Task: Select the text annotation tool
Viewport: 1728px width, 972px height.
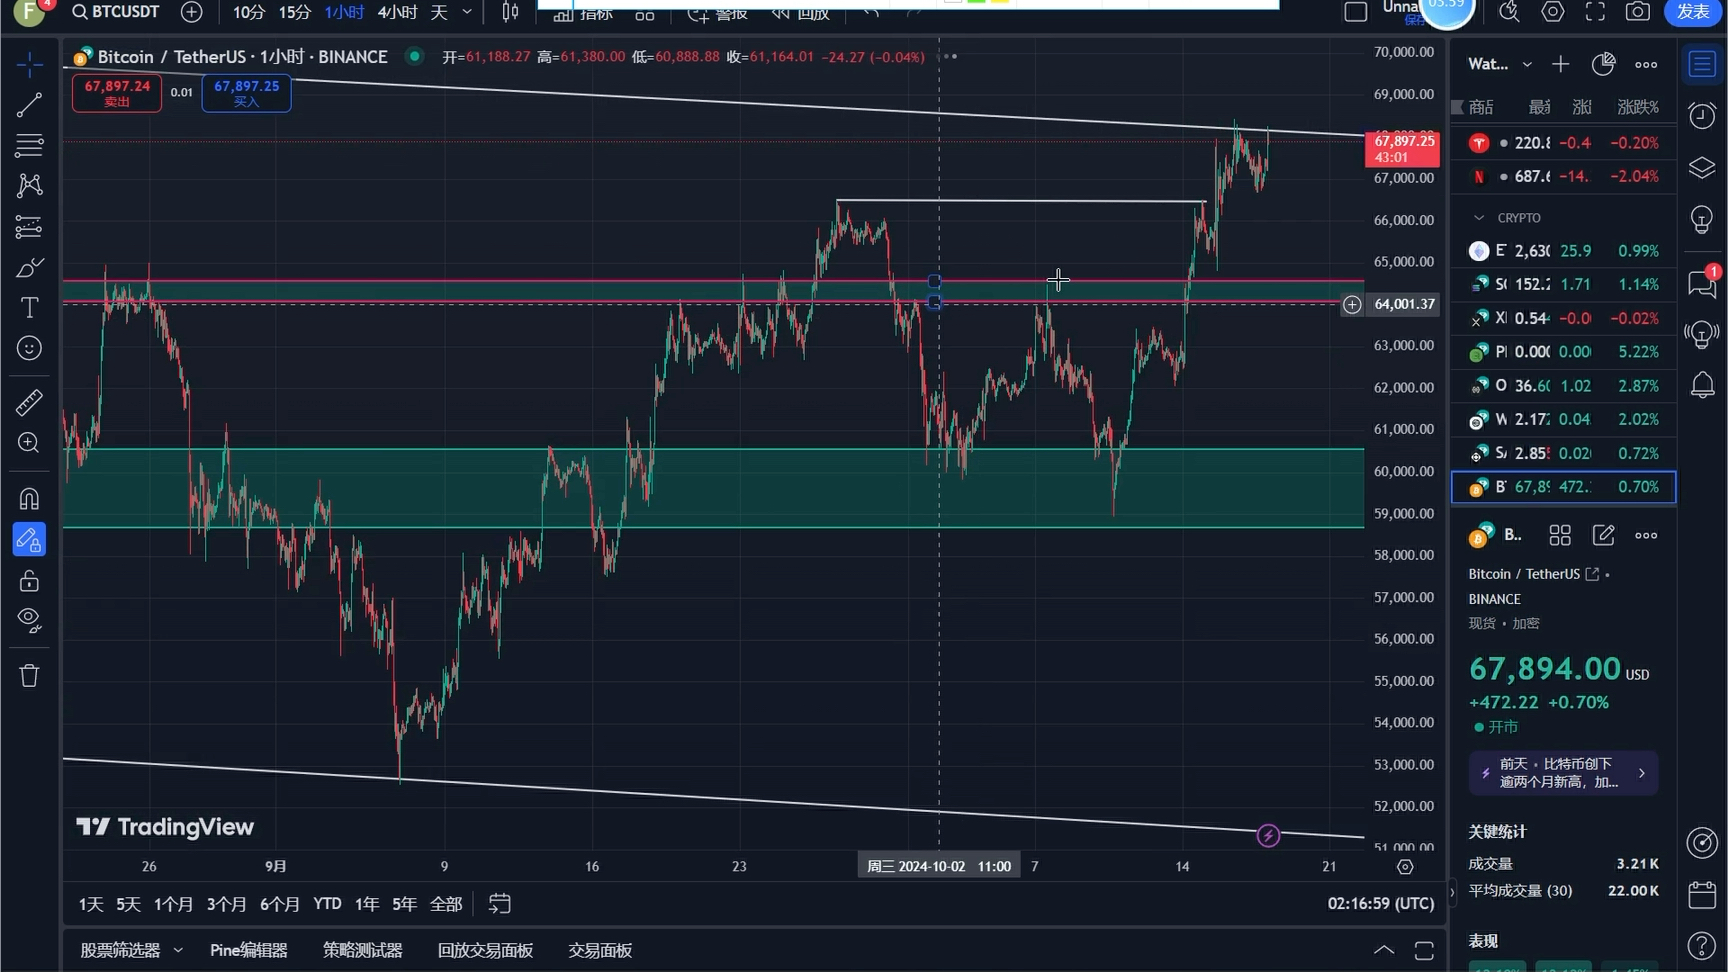Action: click(29, 308)
